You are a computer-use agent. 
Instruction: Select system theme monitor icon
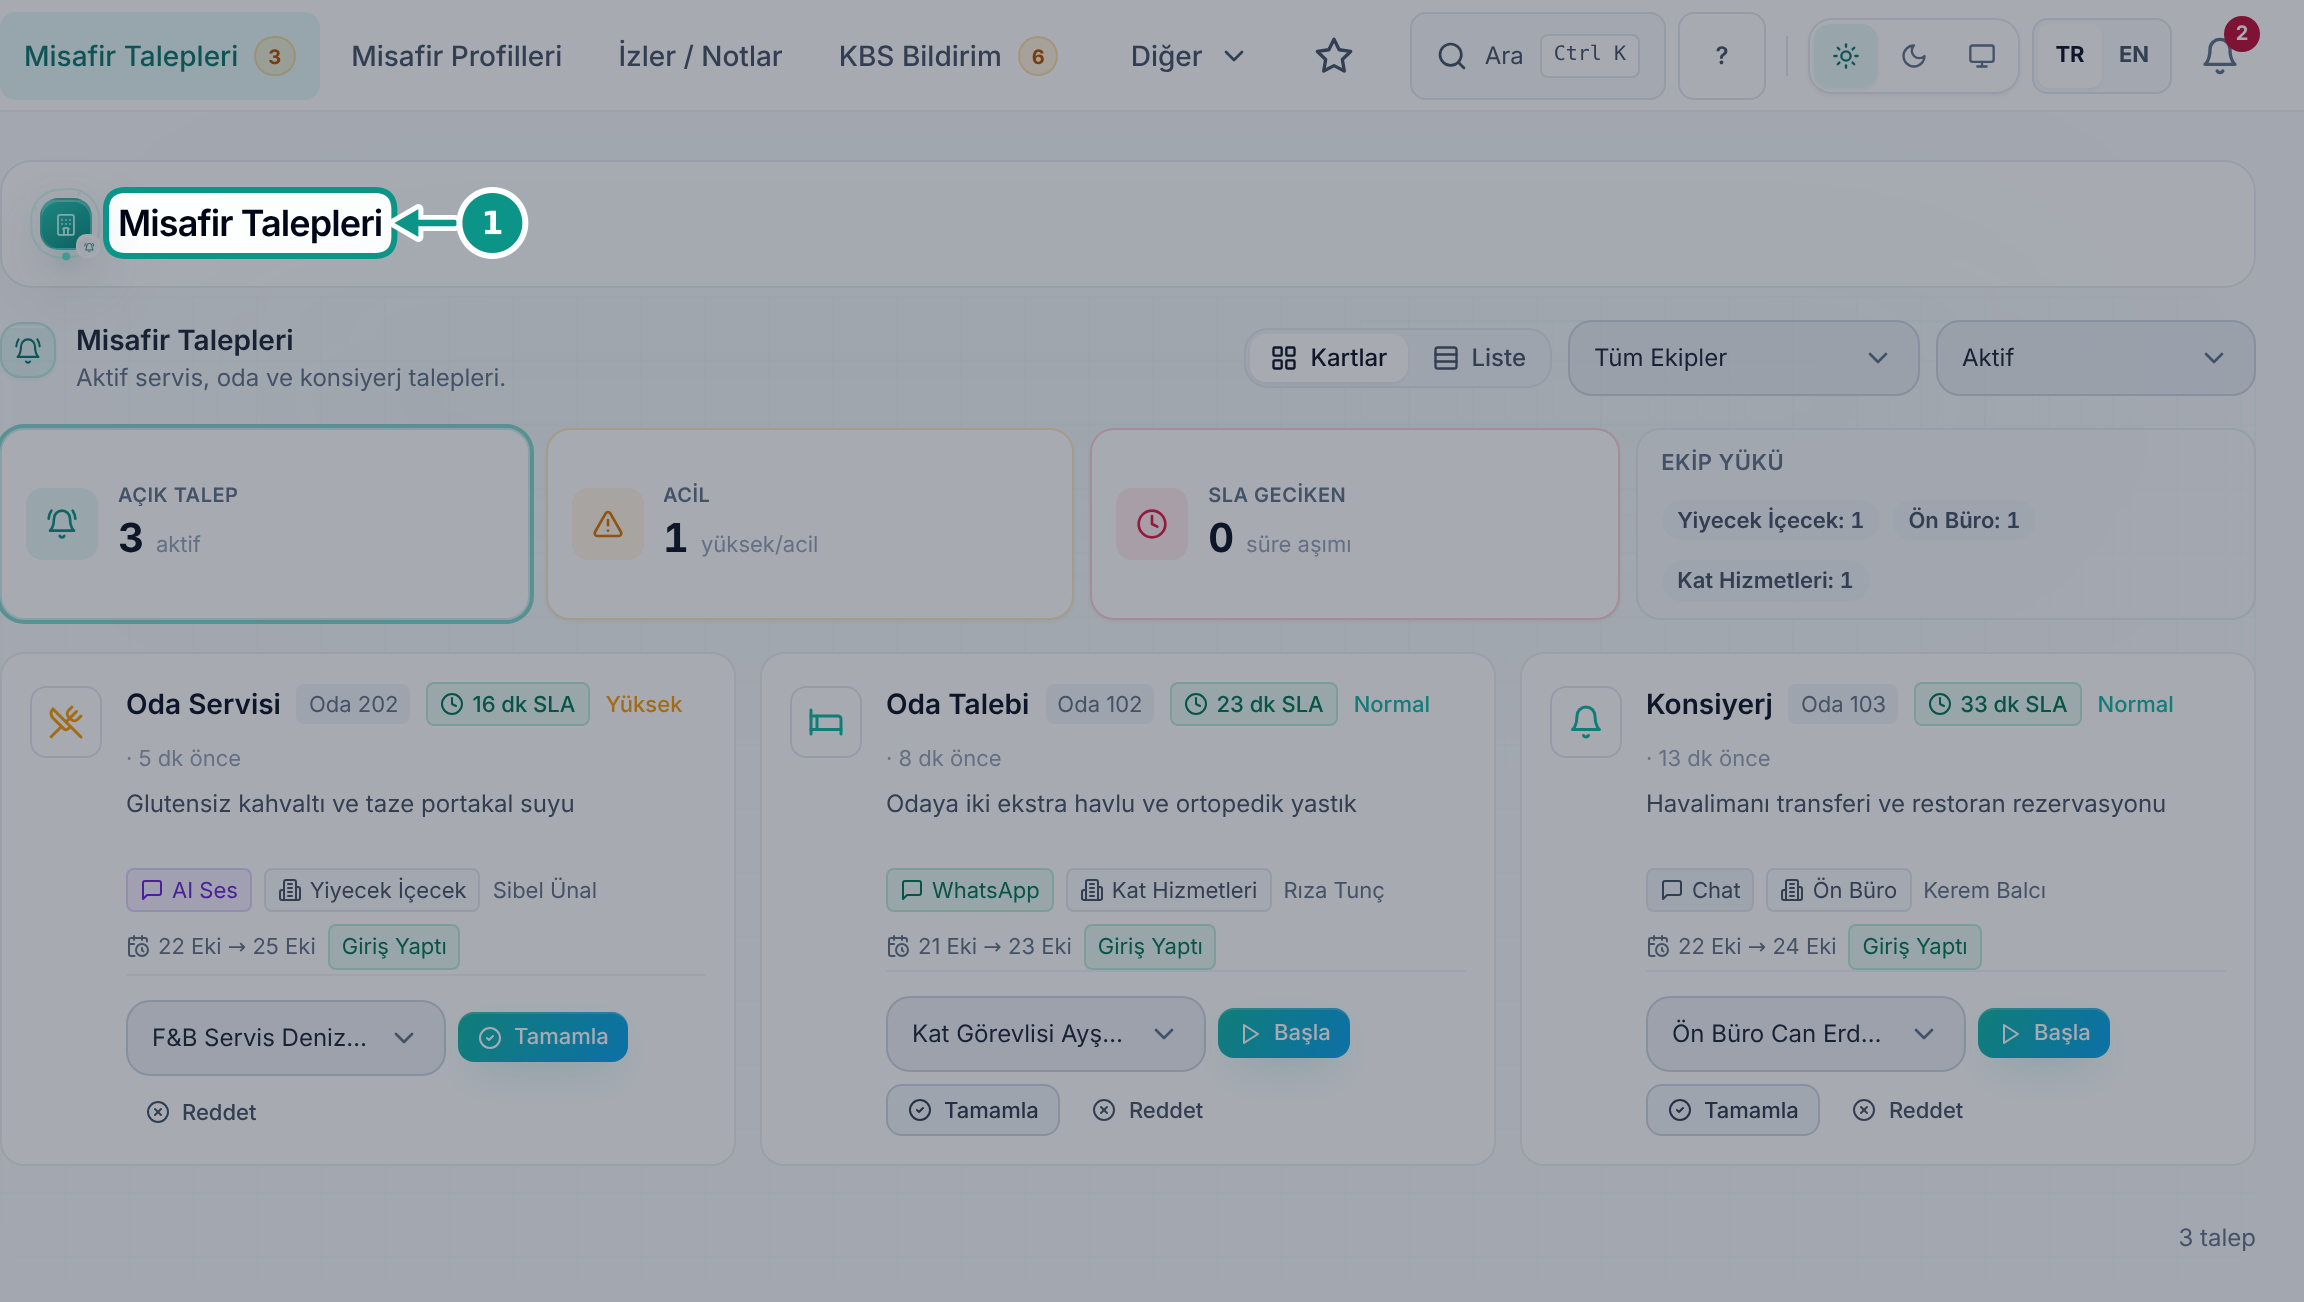pos(1981,56)
